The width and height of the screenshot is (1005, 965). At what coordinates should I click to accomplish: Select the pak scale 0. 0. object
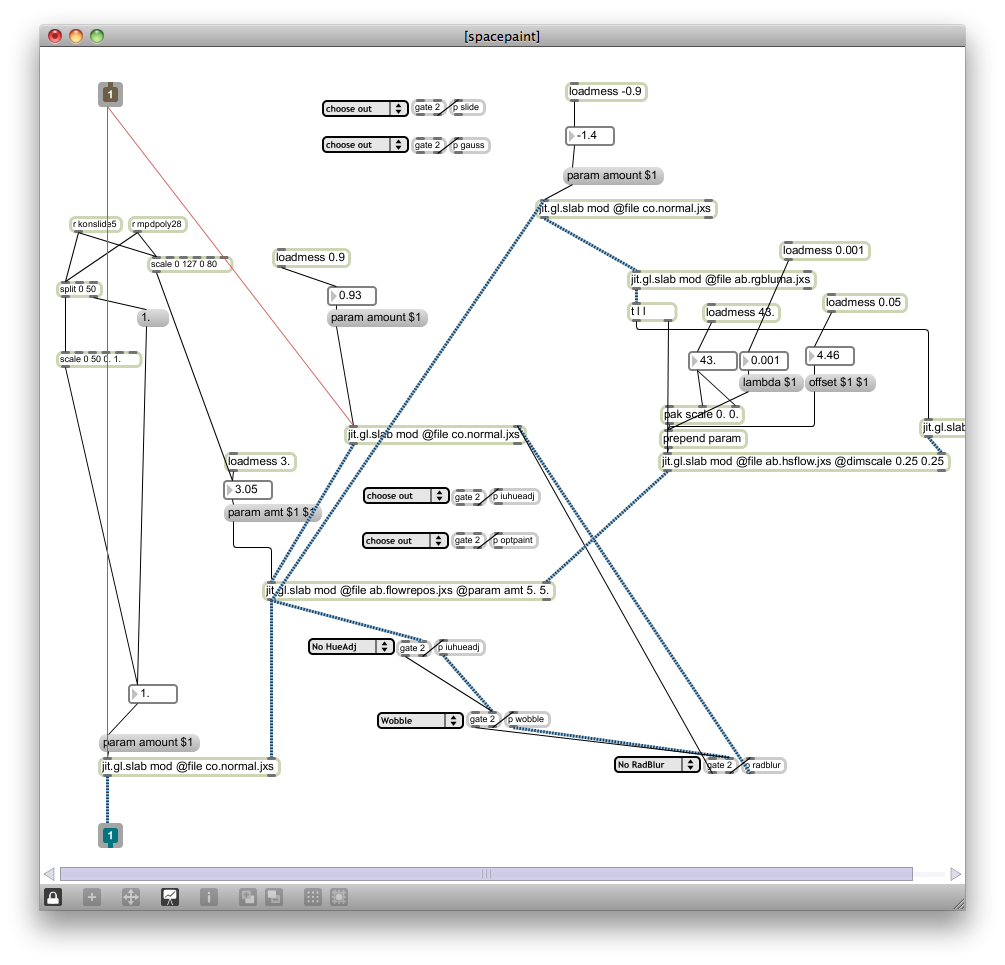tap(702, 415)
